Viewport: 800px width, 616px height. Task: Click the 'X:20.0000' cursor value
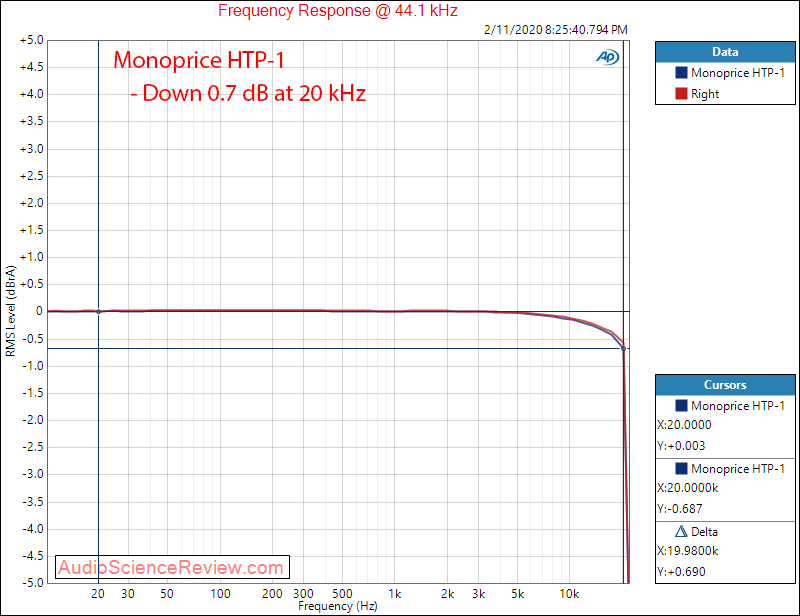pyautogui.click(x=684, y=425)
